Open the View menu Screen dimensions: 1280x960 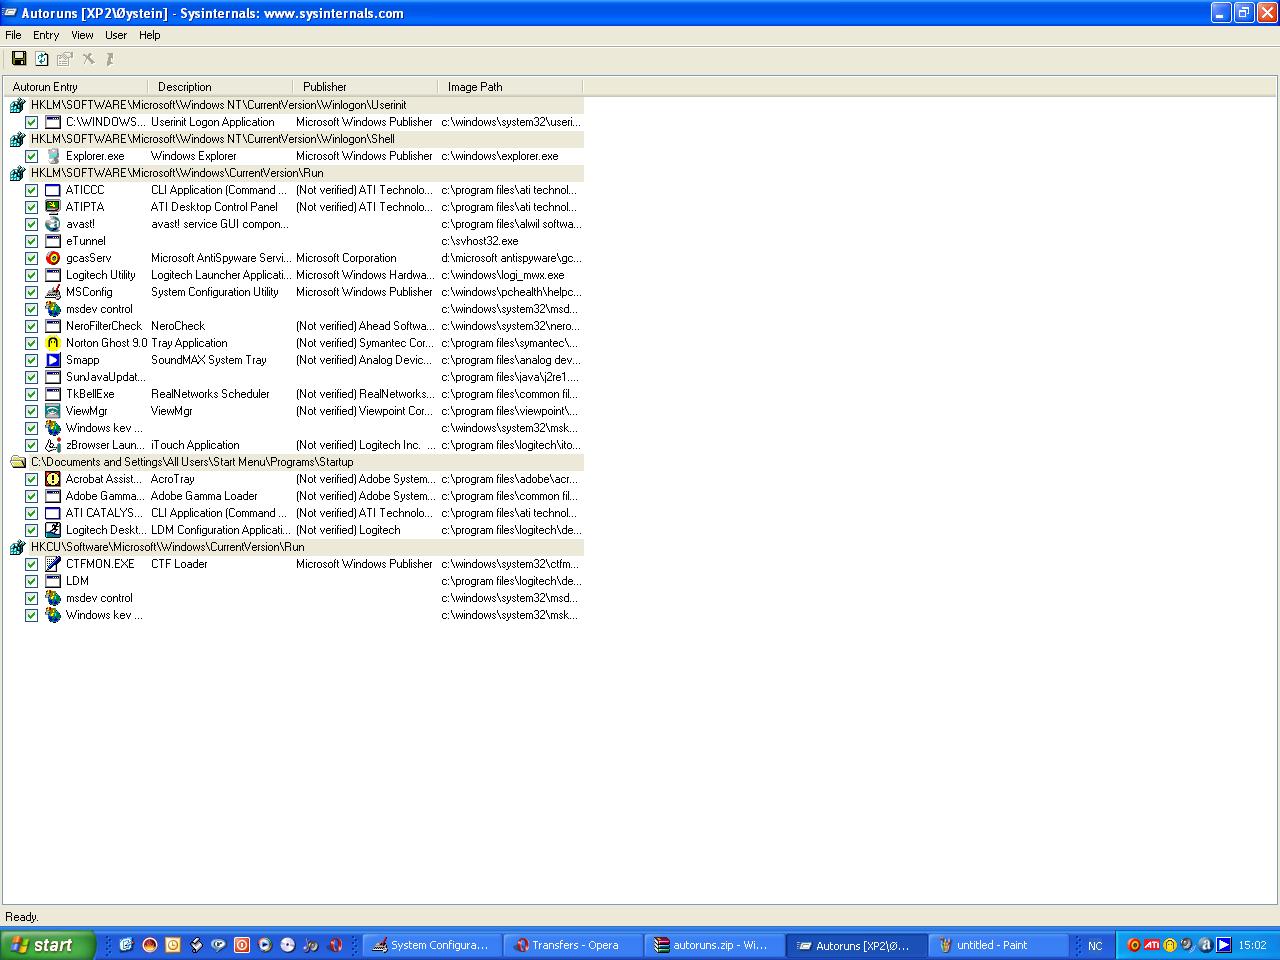point(82,35)
